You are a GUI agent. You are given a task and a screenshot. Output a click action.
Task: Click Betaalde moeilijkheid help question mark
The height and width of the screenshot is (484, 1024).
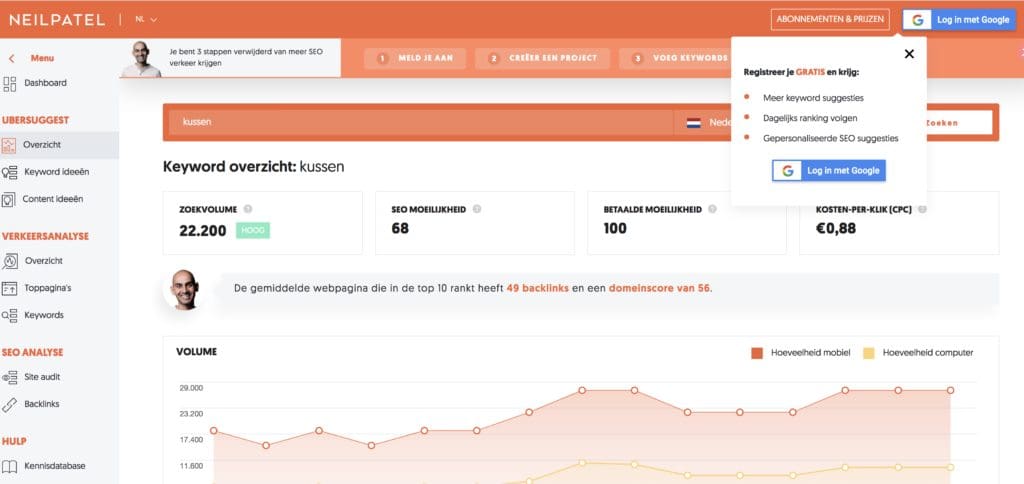click(712, 209)
